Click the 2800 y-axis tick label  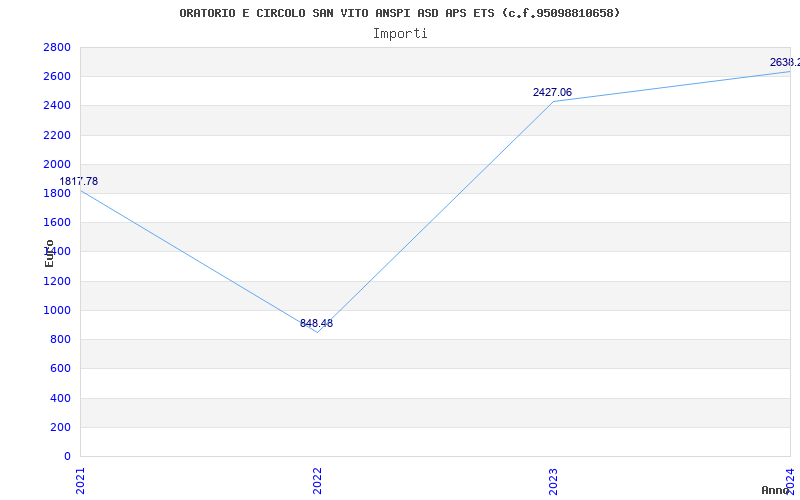(x=57, y=48)
